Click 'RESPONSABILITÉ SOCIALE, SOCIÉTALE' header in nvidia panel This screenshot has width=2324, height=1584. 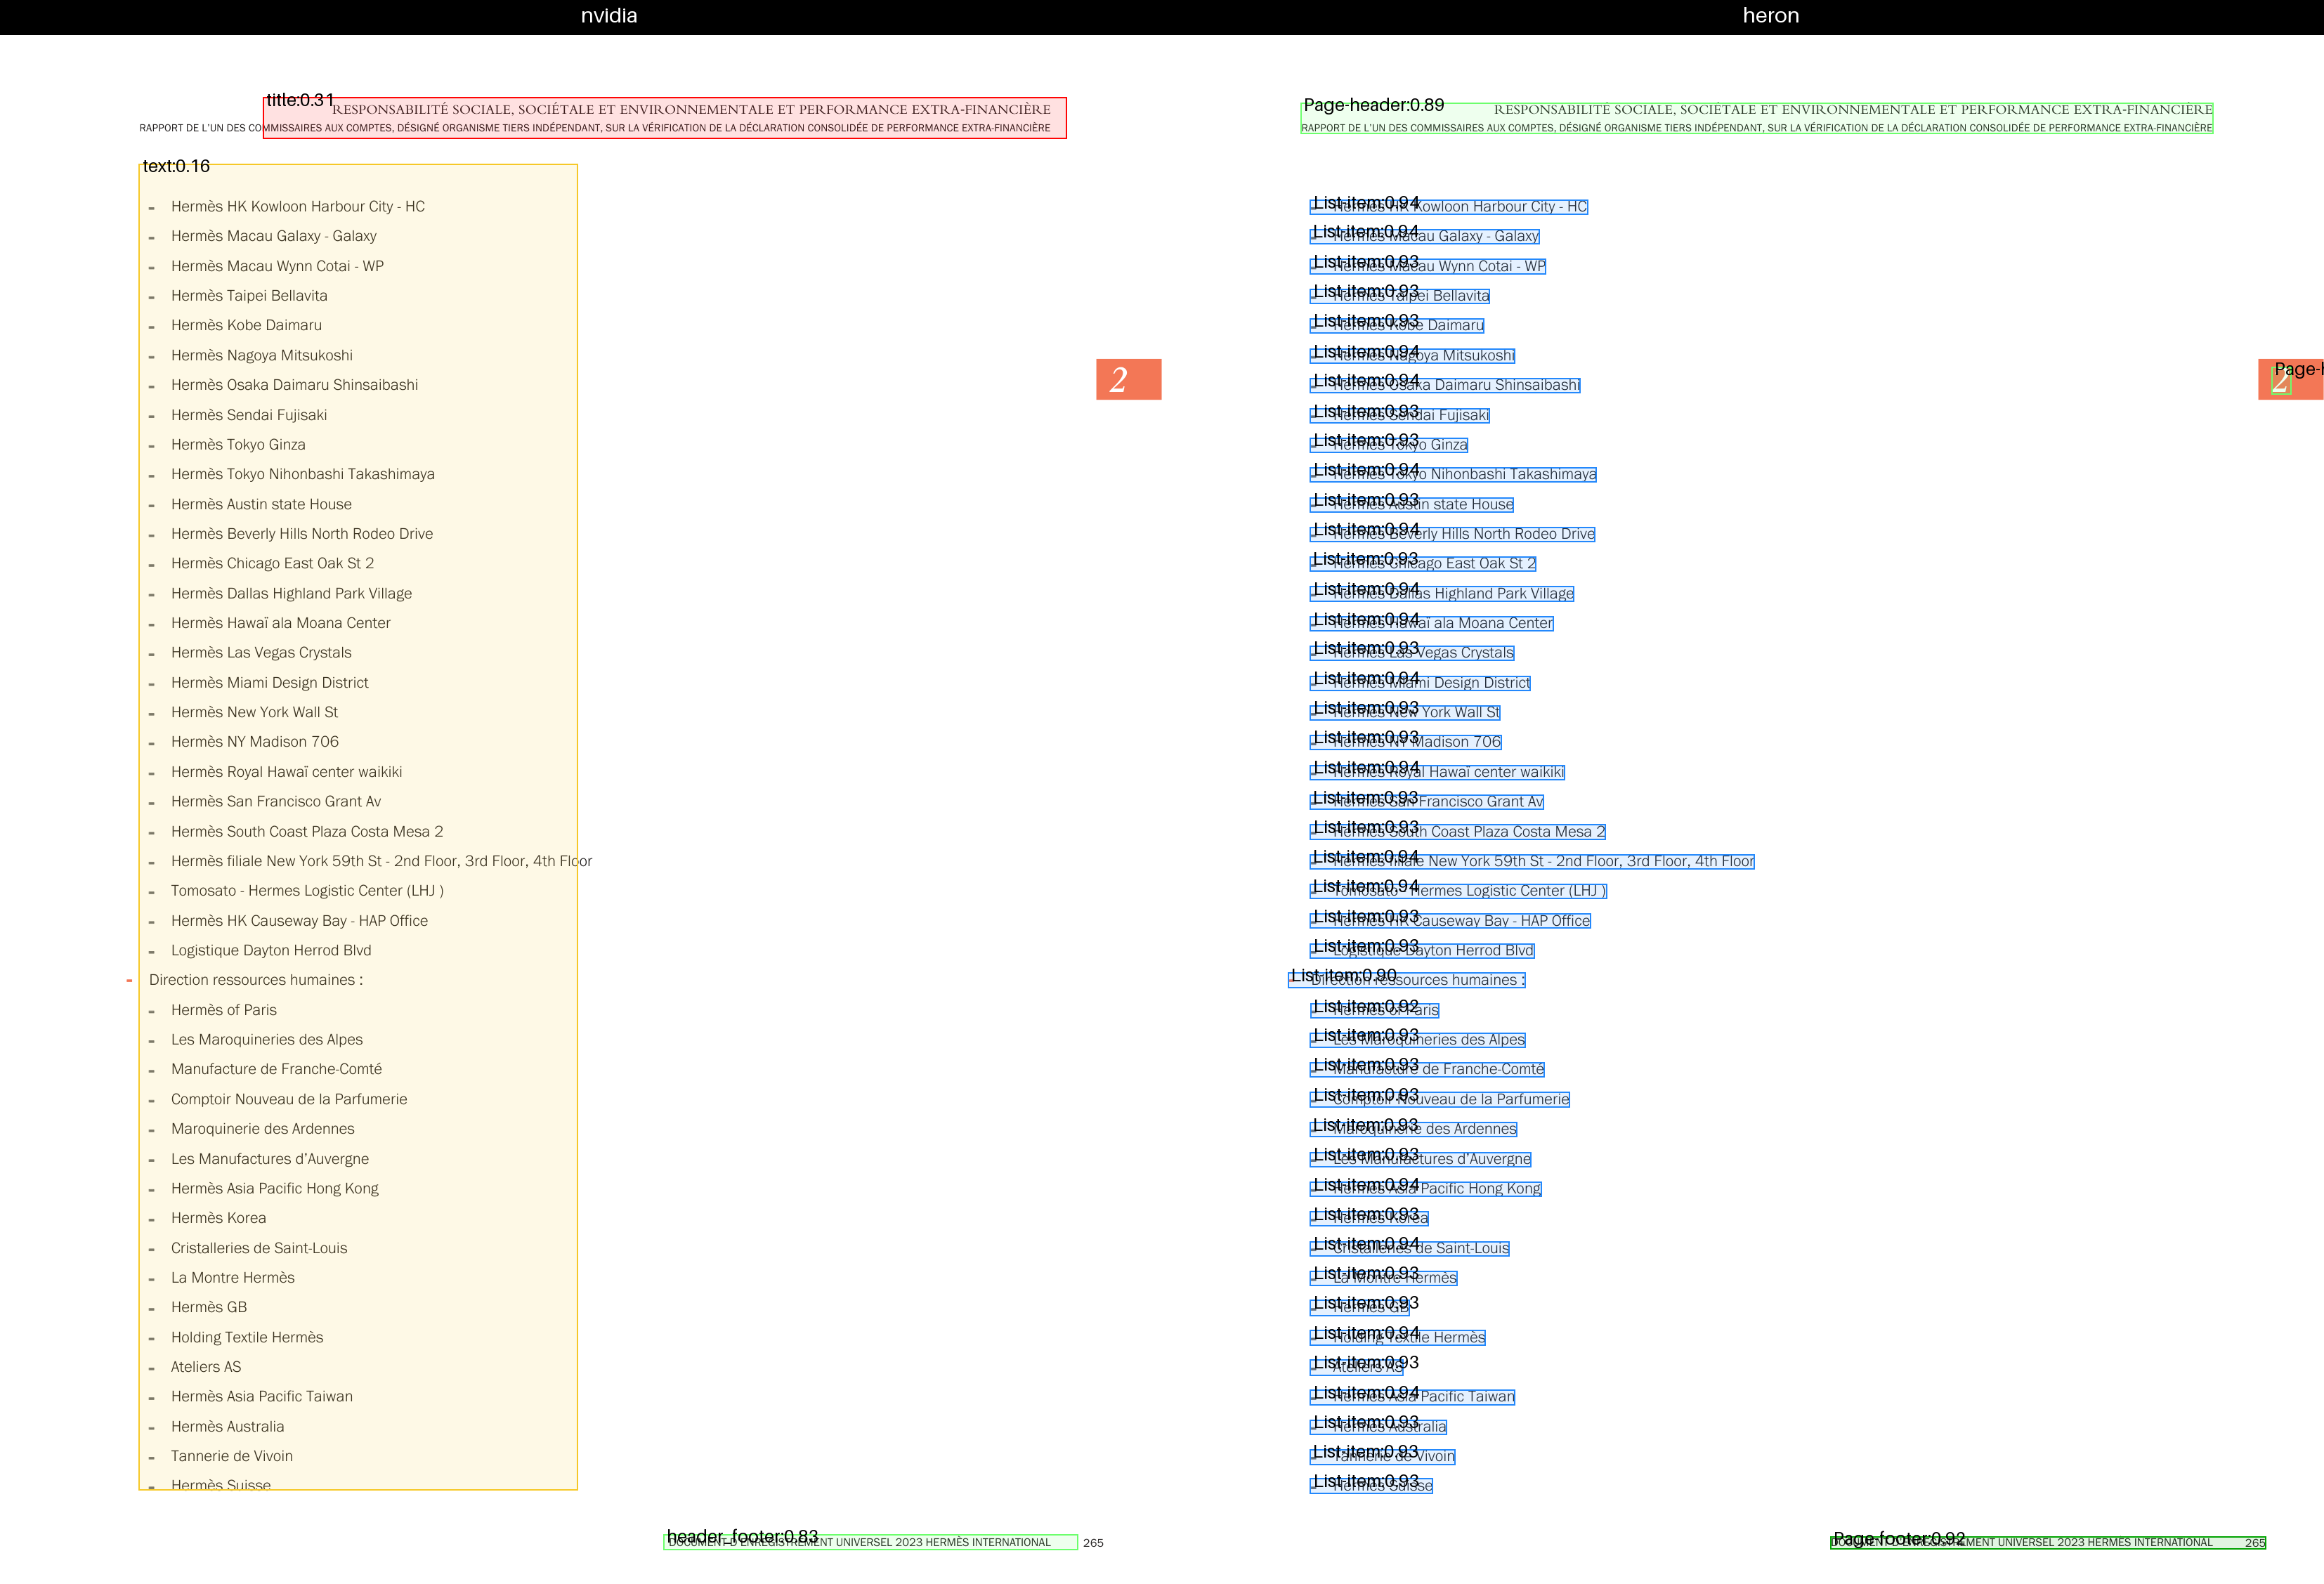[691, 109]
